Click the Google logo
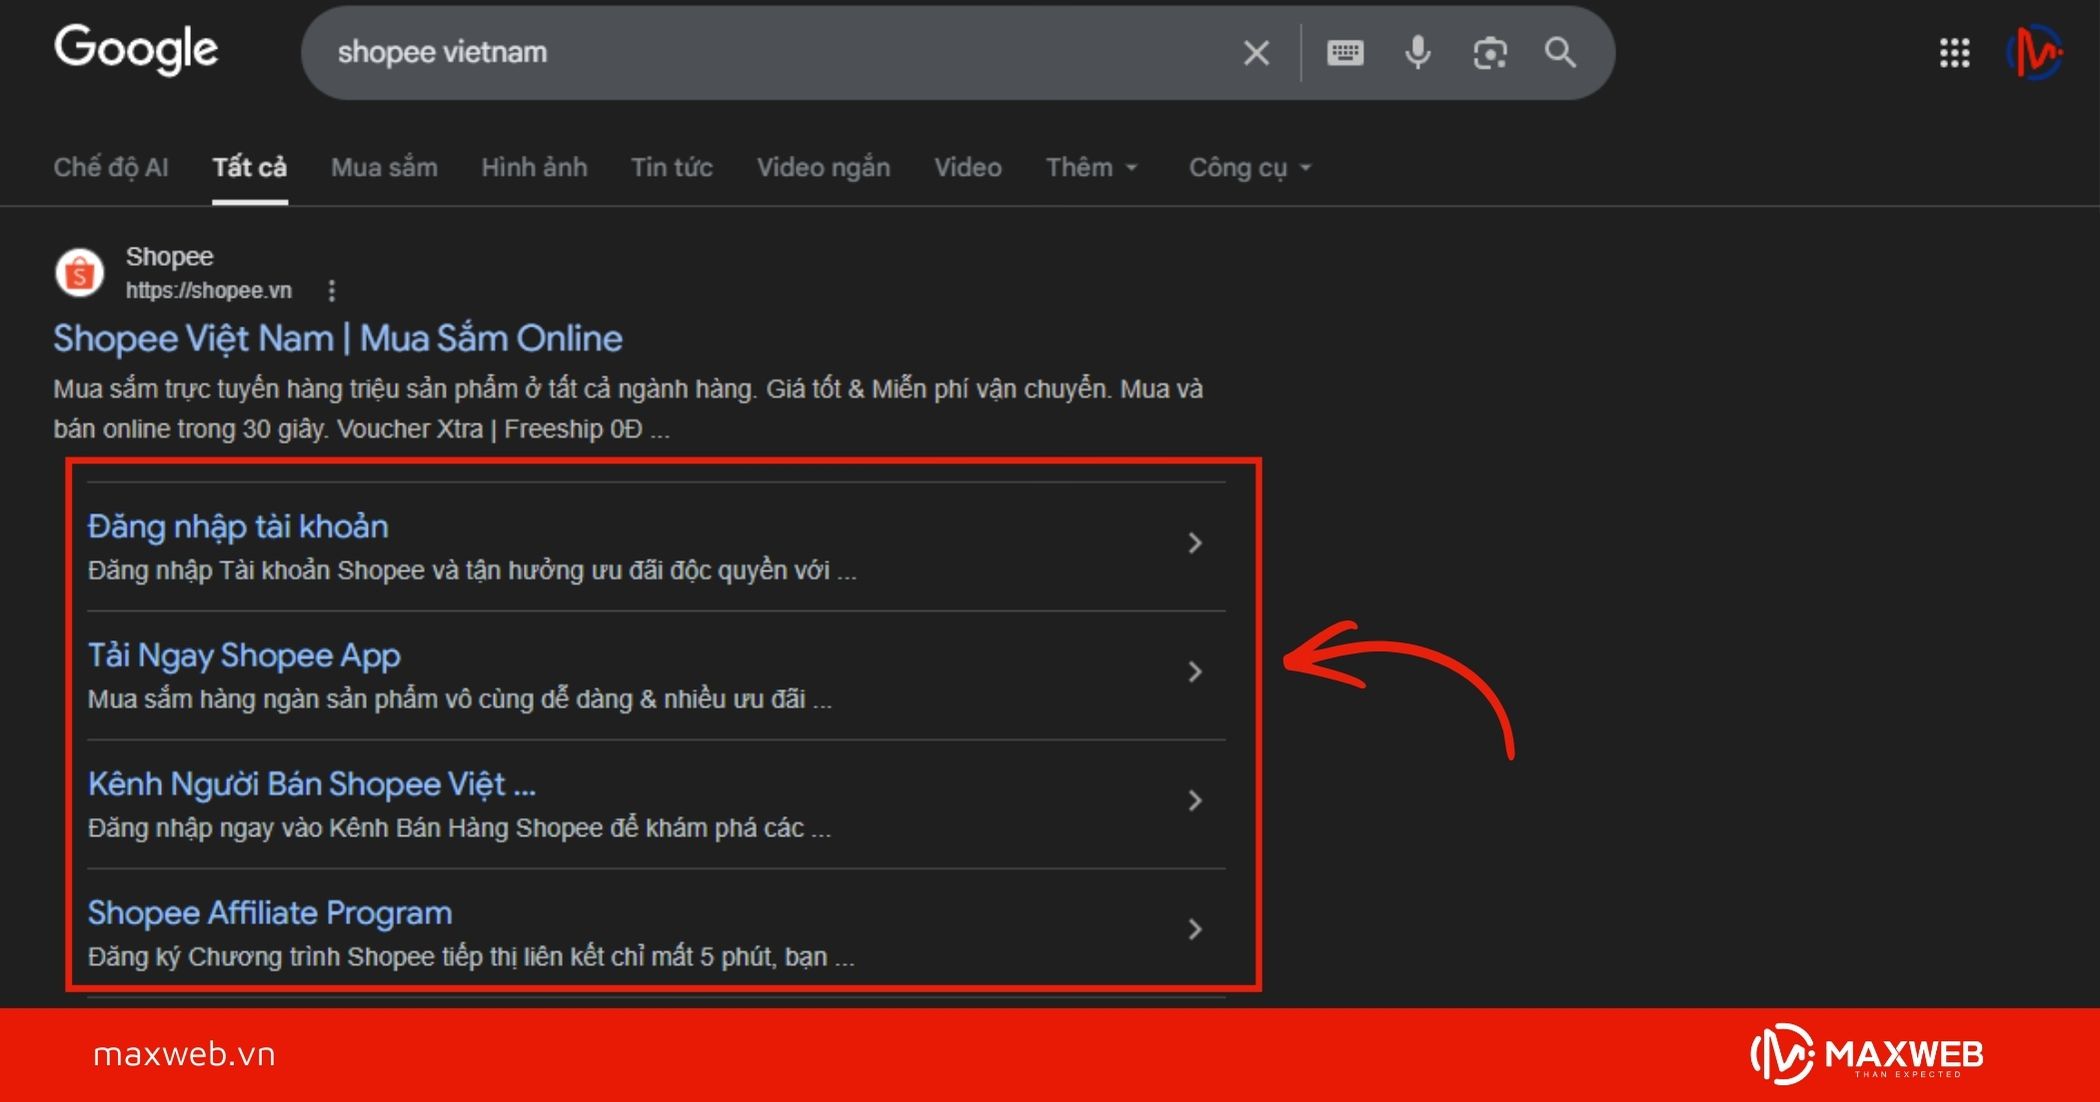 (136, 48)
